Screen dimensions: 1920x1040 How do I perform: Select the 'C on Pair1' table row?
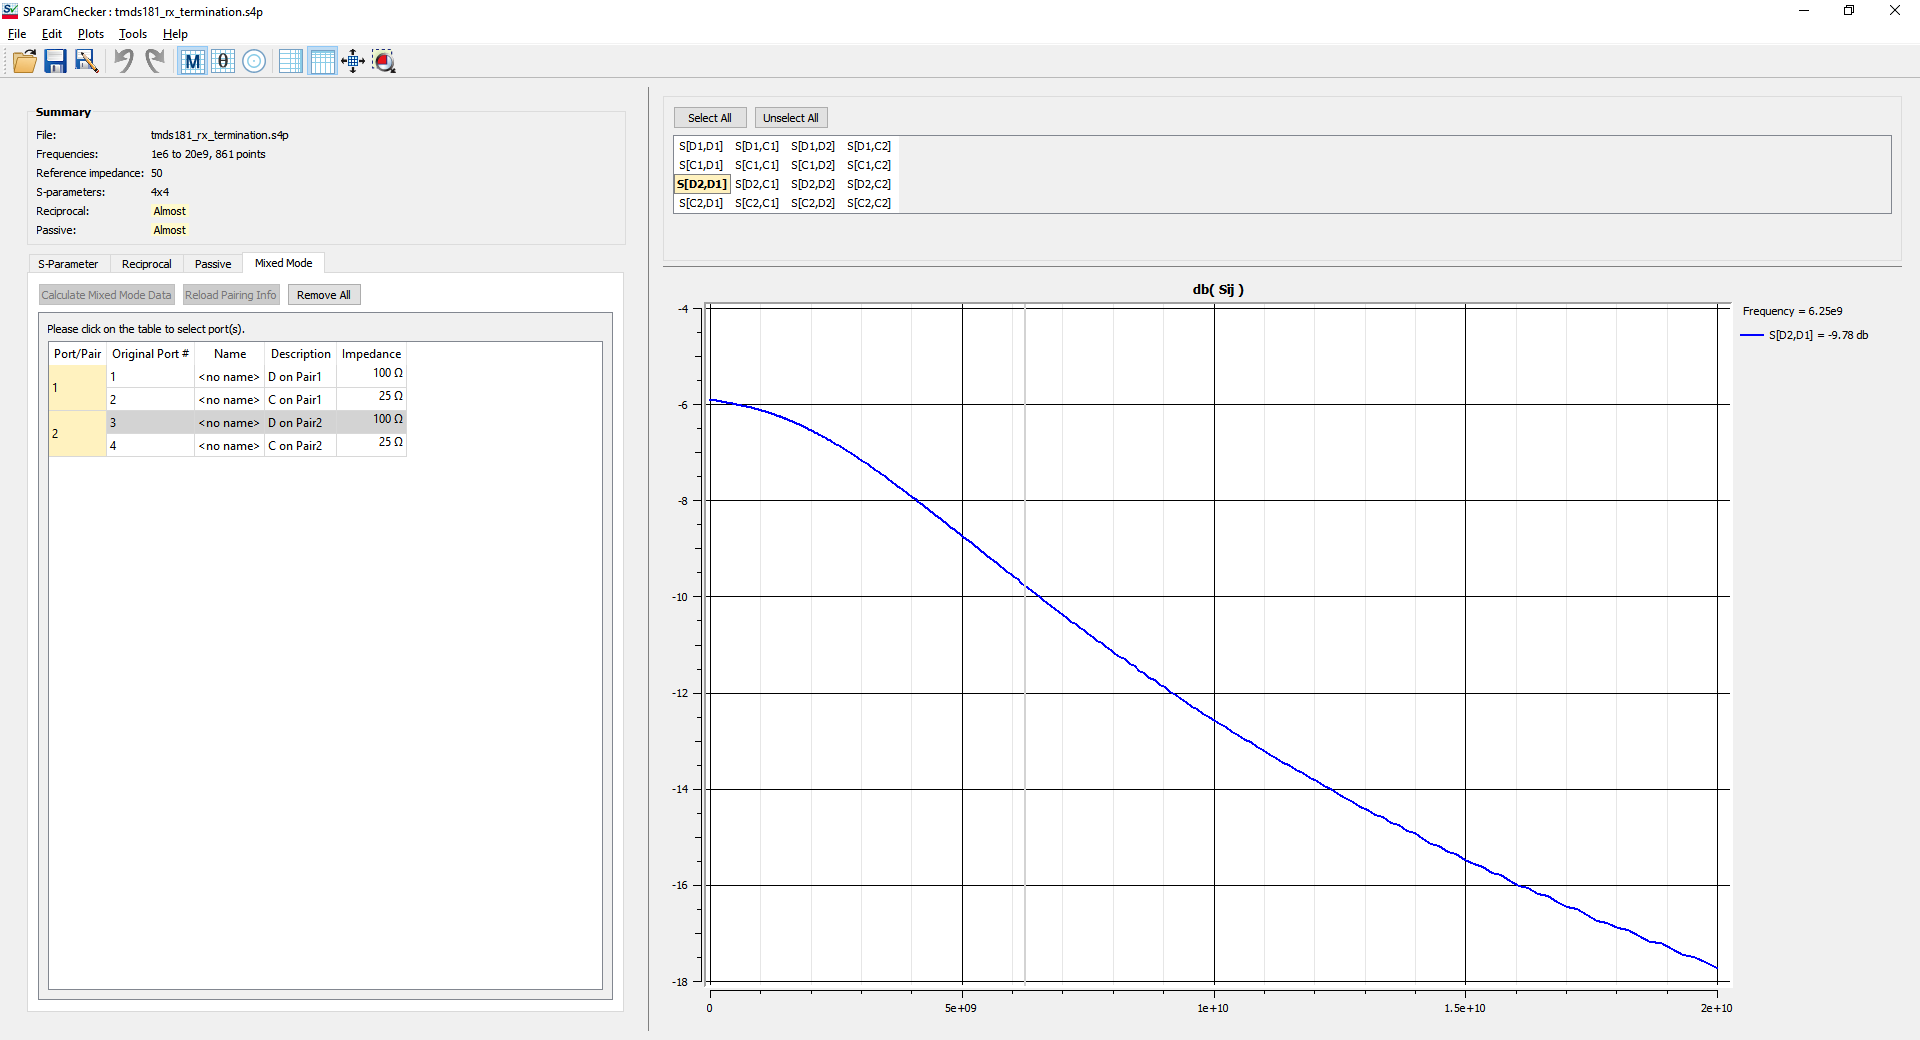(x=257, y=400)
